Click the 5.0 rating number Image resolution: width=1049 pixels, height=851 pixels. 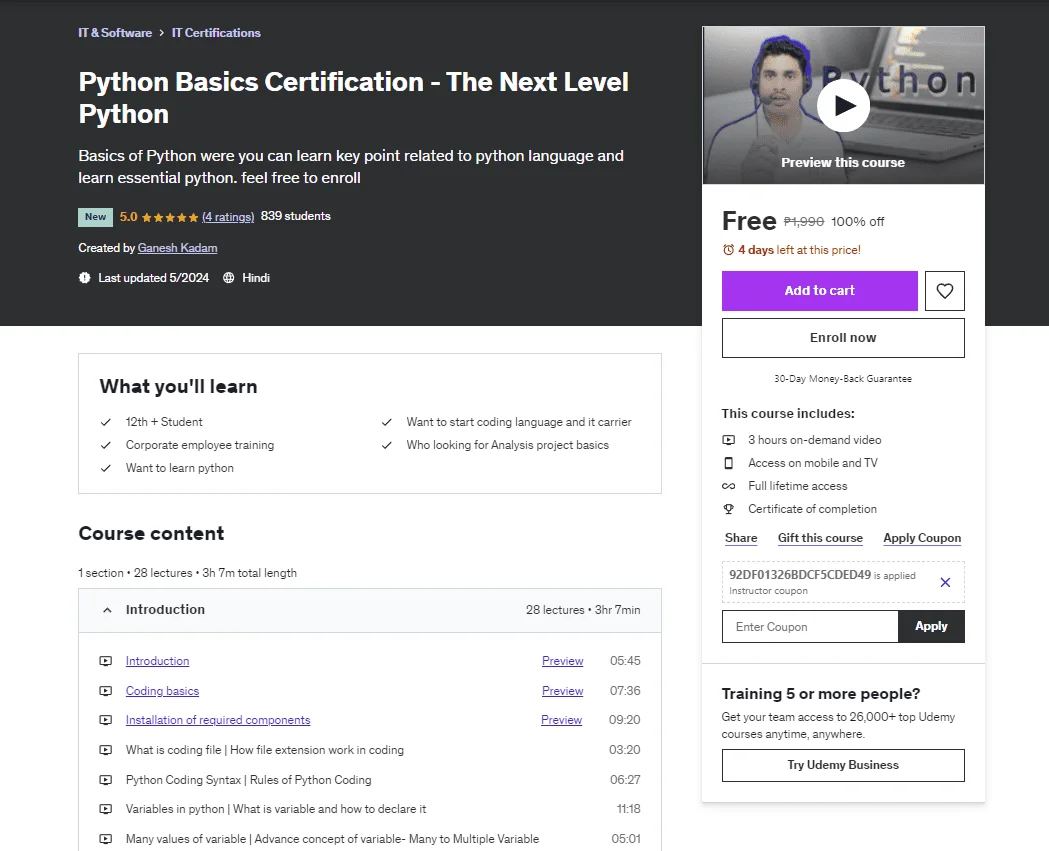pos(128,217)
